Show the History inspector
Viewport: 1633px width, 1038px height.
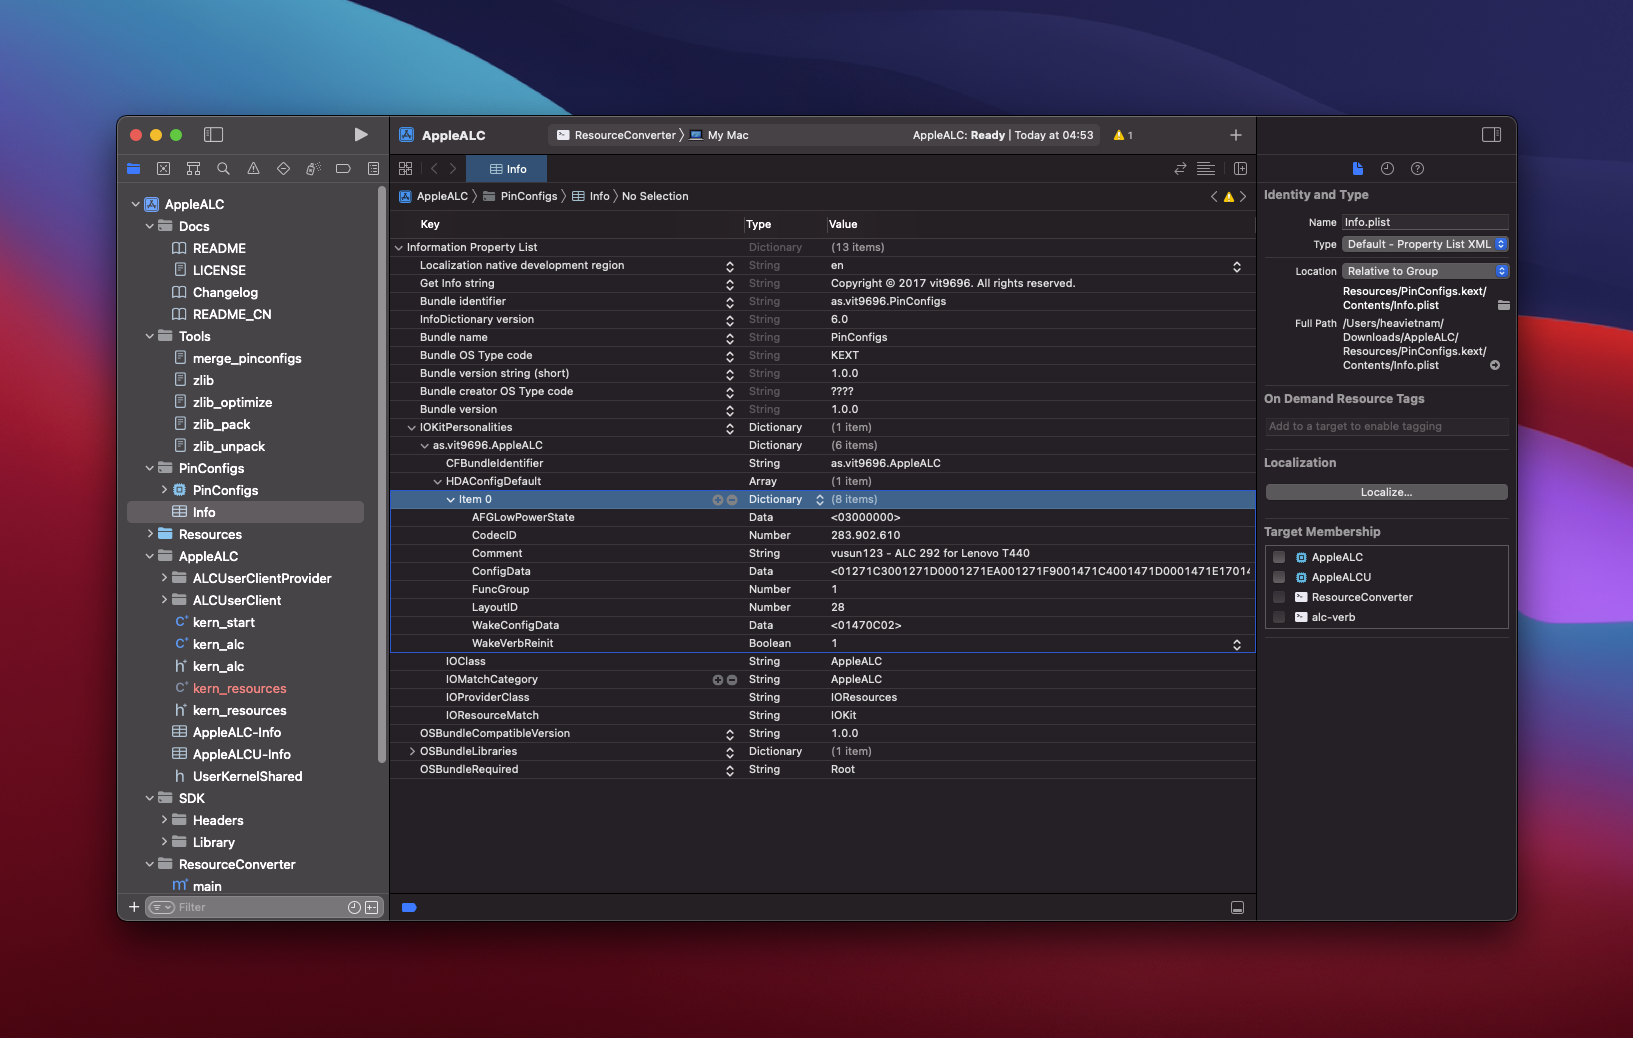(1387, 169)
